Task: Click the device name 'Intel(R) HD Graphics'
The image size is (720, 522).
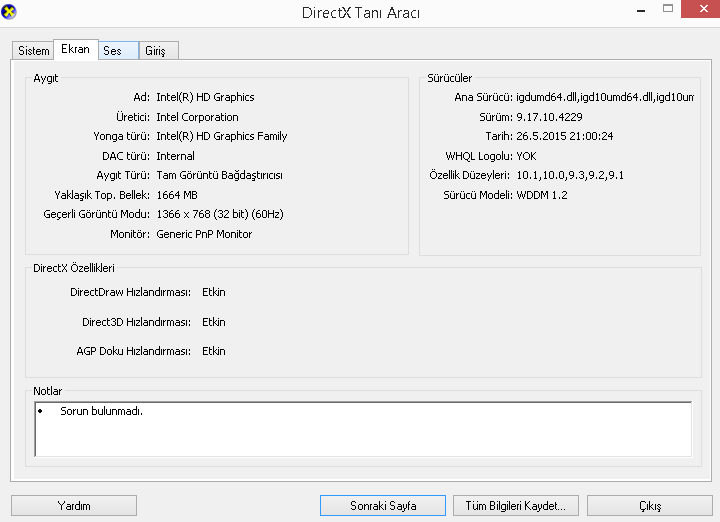Action: coord(205,98)
